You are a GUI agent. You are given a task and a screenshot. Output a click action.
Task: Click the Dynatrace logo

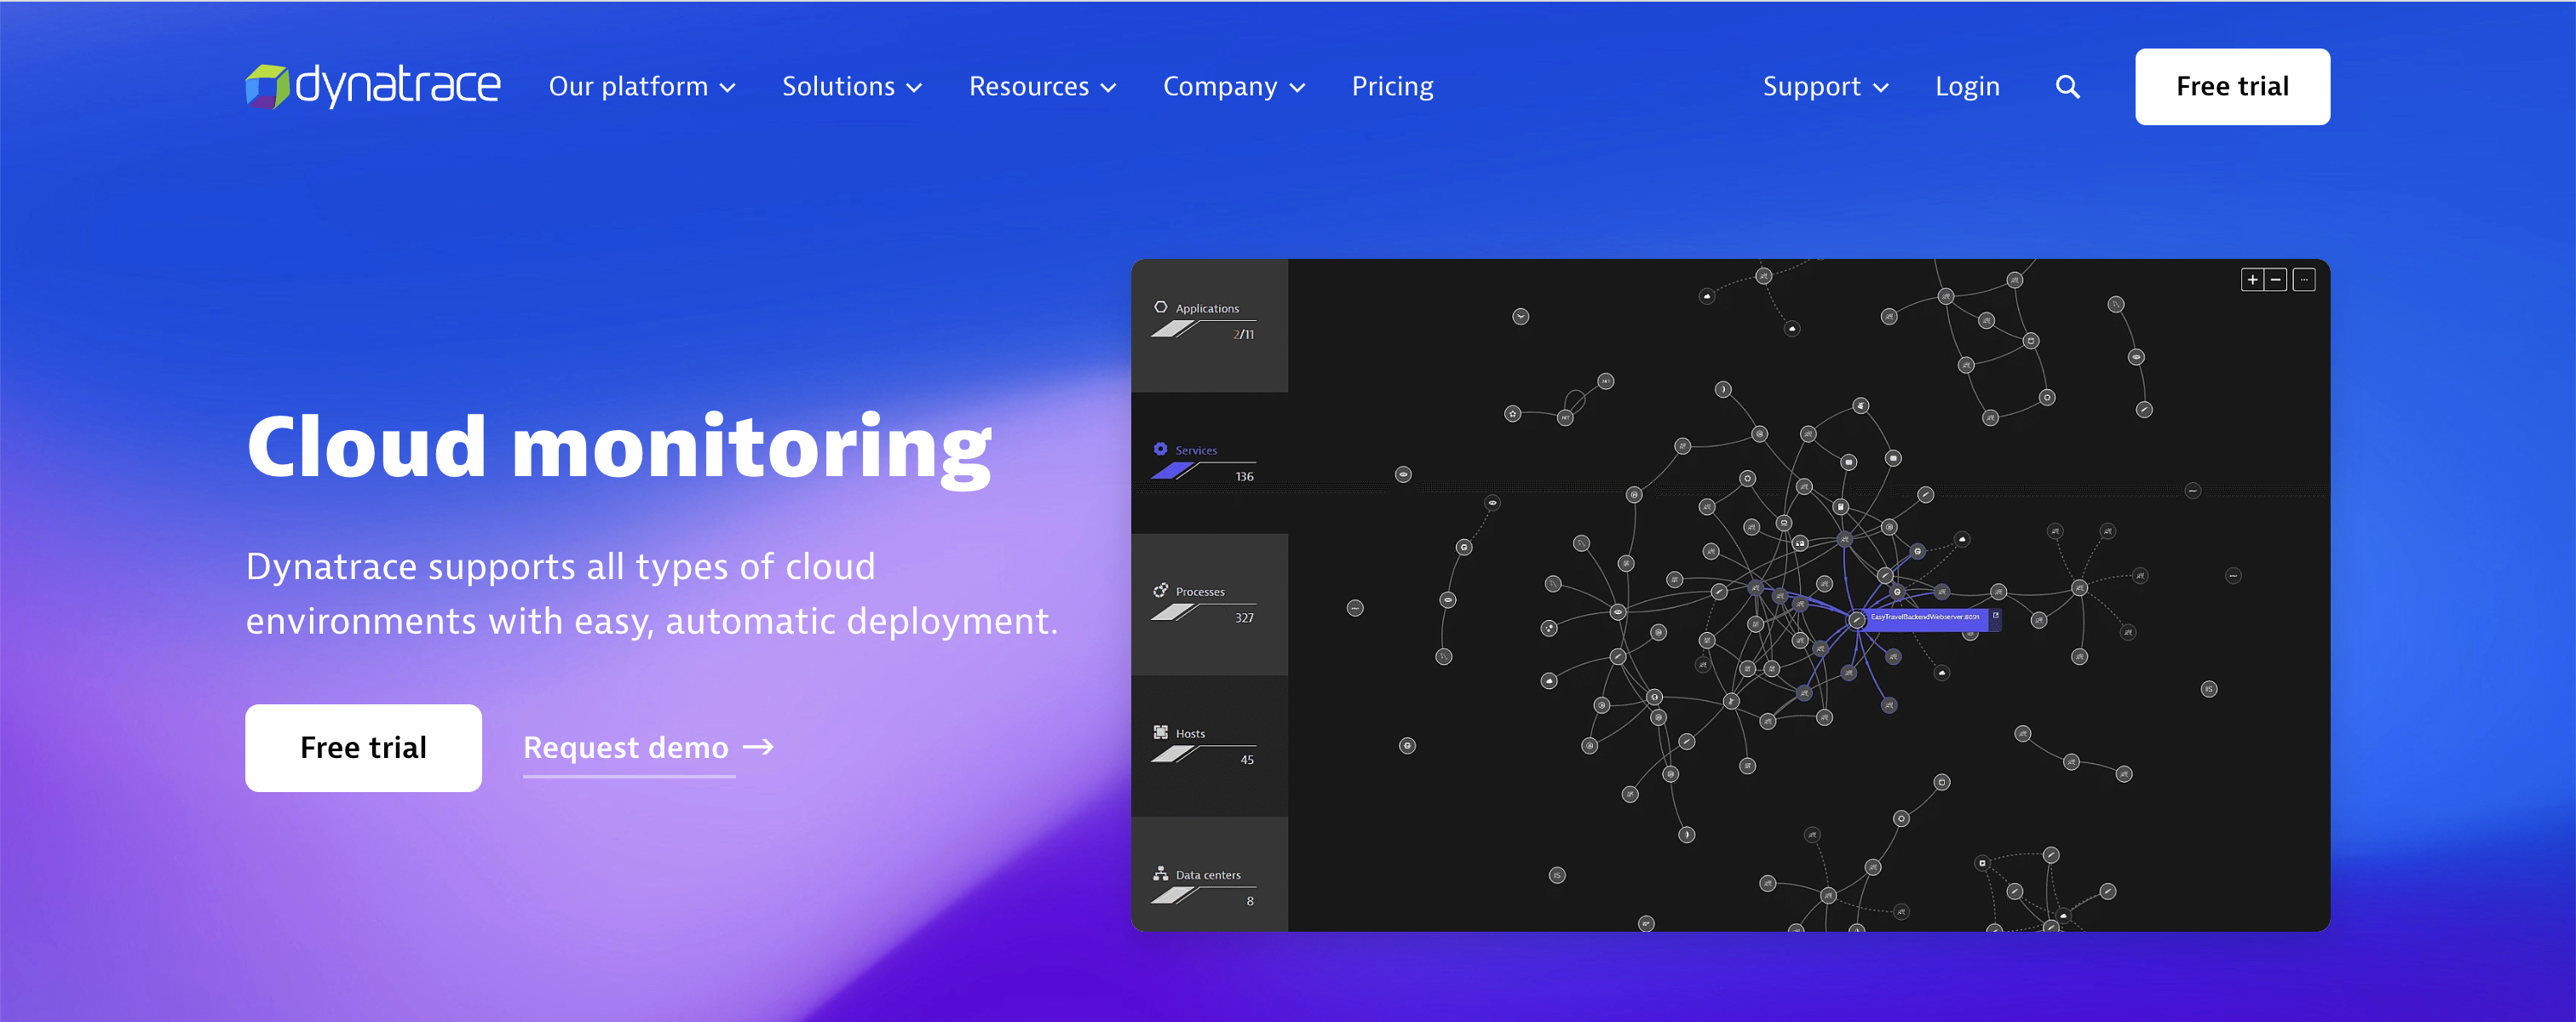tap(373, 86)
